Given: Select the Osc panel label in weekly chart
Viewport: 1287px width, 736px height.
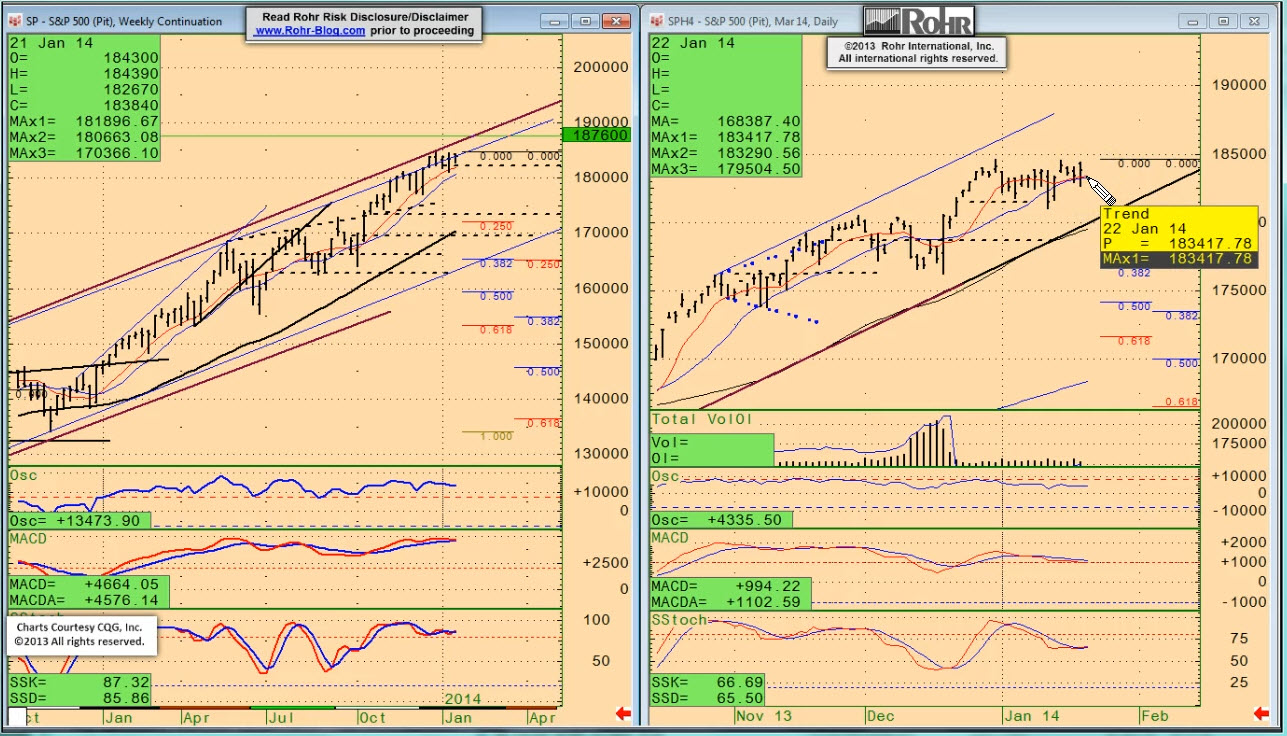Looking at the screenshot, I should click(23, 475).
